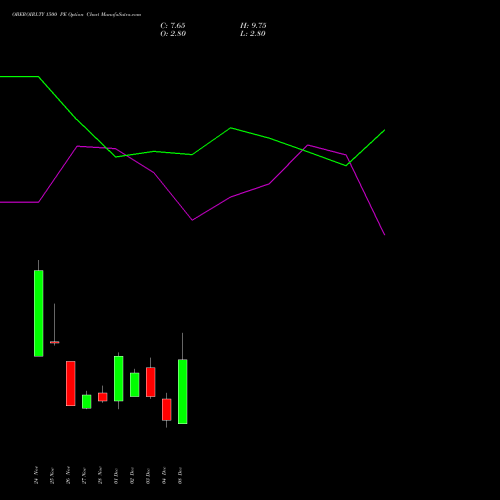Select the tall green candle for 24 Nov
Screen dimensions: 500x500
[39, 313]
